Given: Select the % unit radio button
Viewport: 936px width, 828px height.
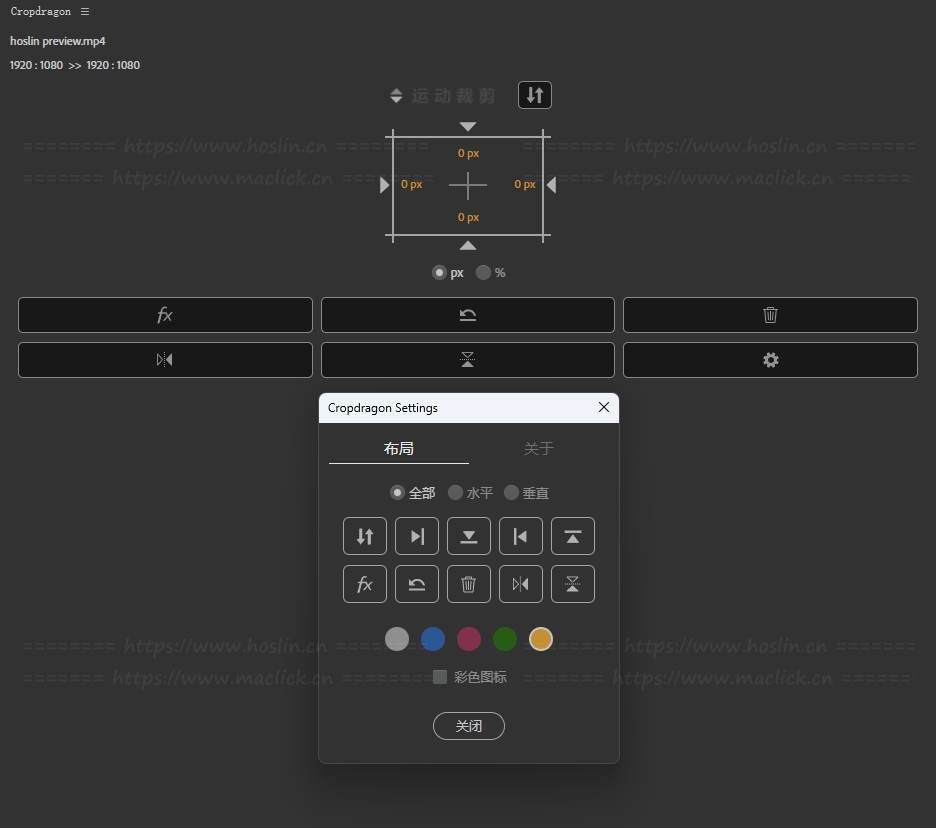Looking at the screenshot, I should [x=483, y=273].
